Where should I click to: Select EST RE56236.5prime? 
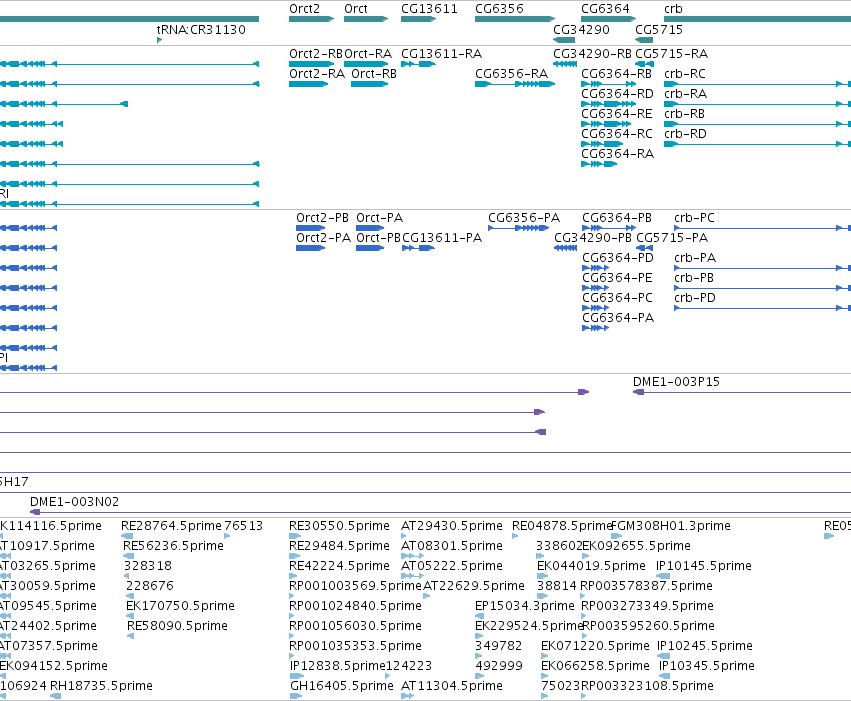tap(129, 556)
